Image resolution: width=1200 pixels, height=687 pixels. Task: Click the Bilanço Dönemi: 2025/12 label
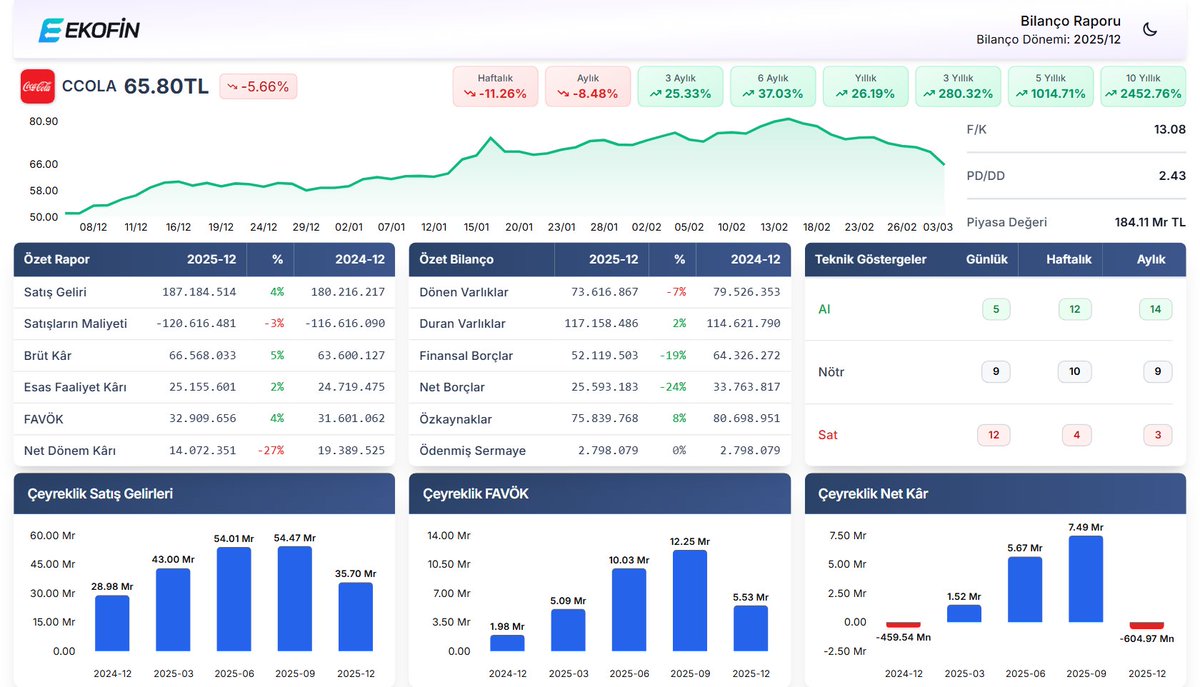tap(1048, 39)
